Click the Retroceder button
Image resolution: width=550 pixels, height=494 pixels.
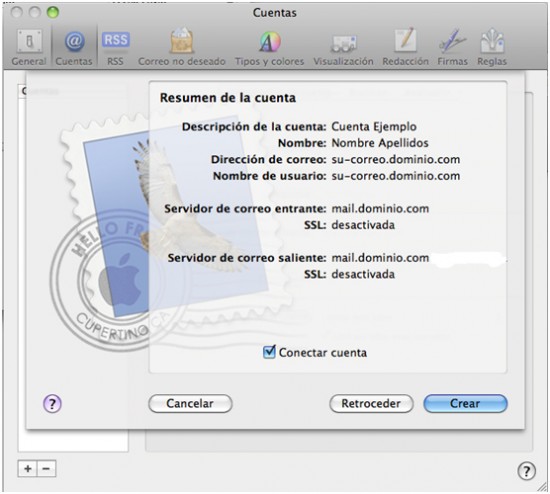click(371, 404)
